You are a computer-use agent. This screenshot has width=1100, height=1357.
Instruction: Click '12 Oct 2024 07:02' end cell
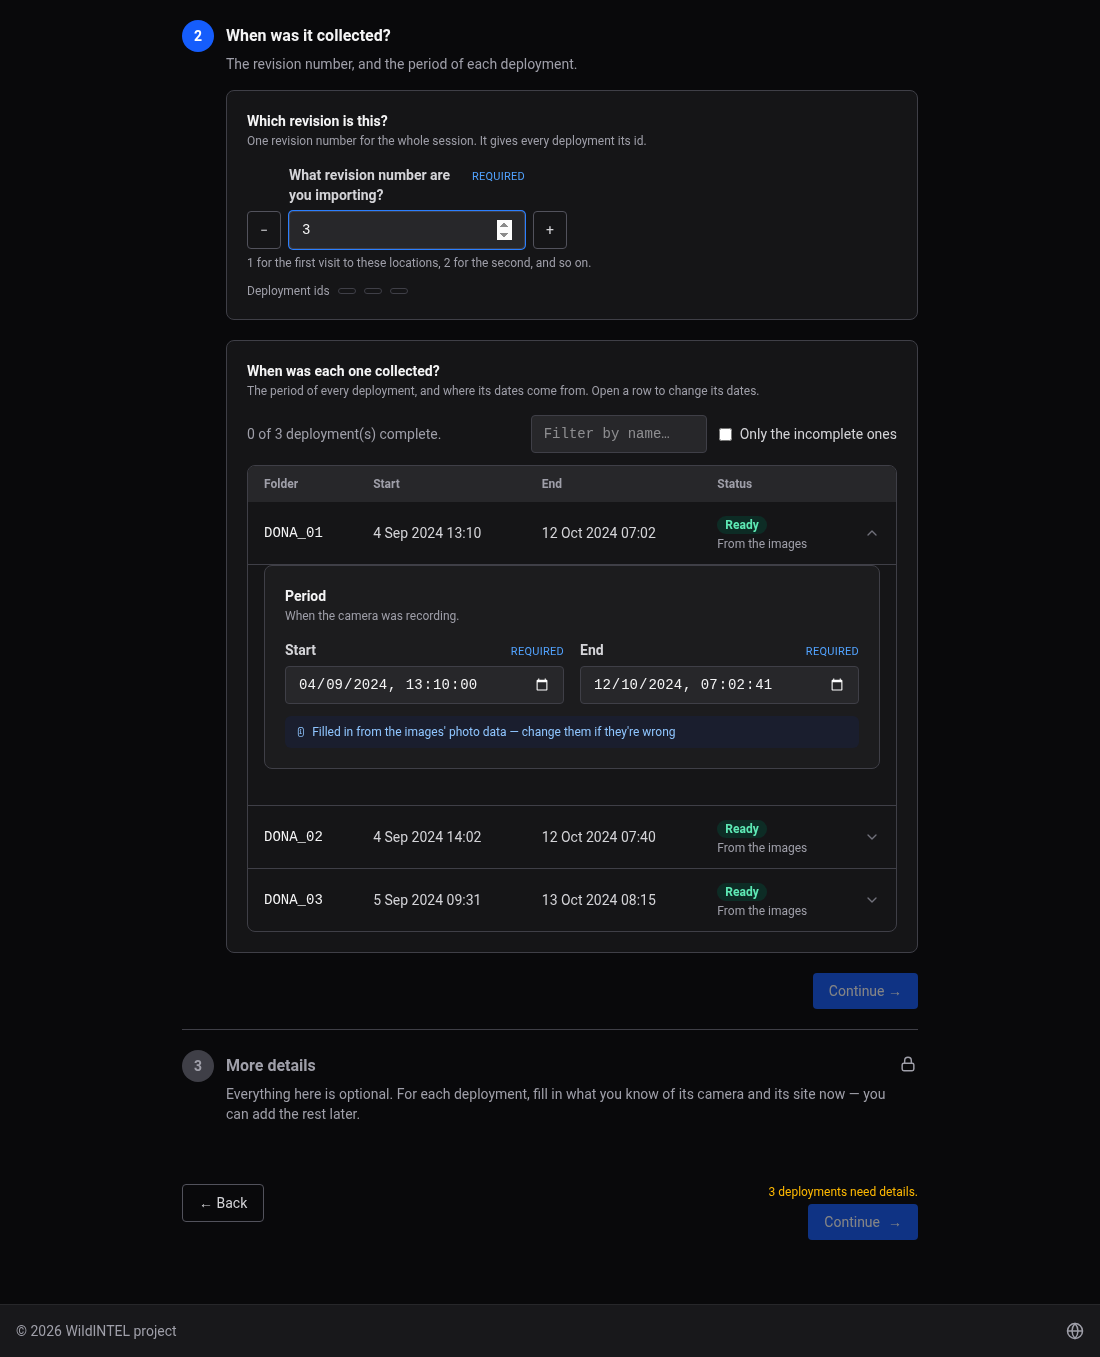[x=599, y=533]
